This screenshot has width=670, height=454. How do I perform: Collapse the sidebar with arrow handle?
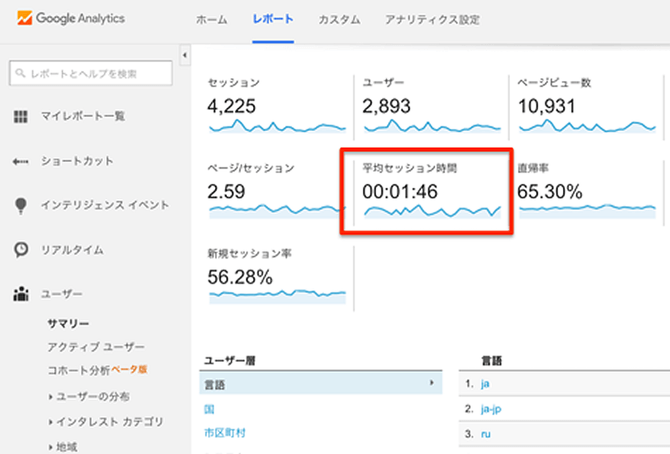185,53
